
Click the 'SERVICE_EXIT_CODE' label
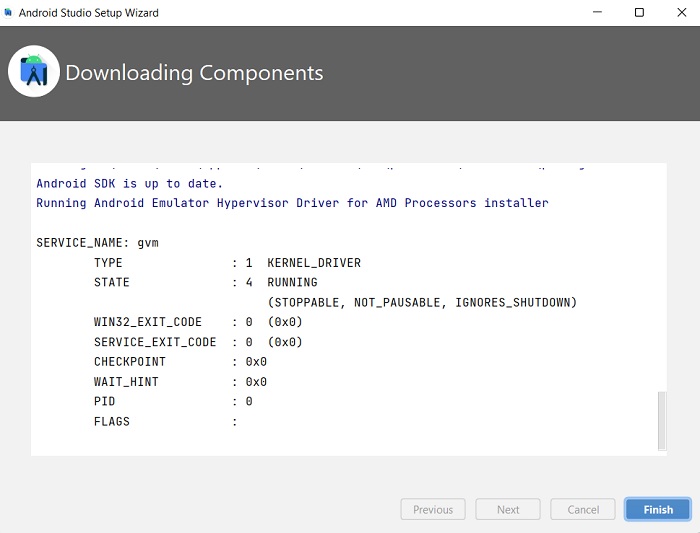click(x=155, y=342)
